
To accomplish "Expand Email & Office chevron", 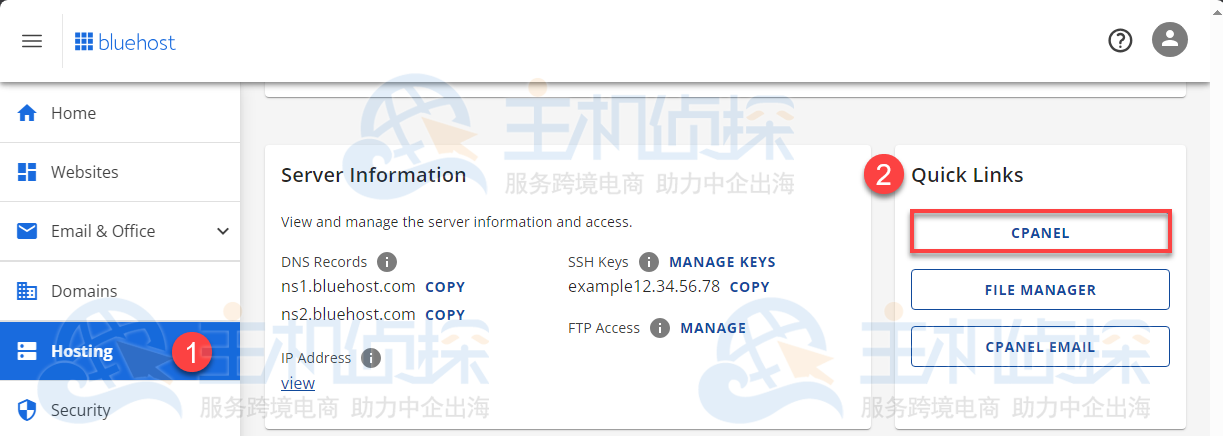I will (x=222, y=231).
